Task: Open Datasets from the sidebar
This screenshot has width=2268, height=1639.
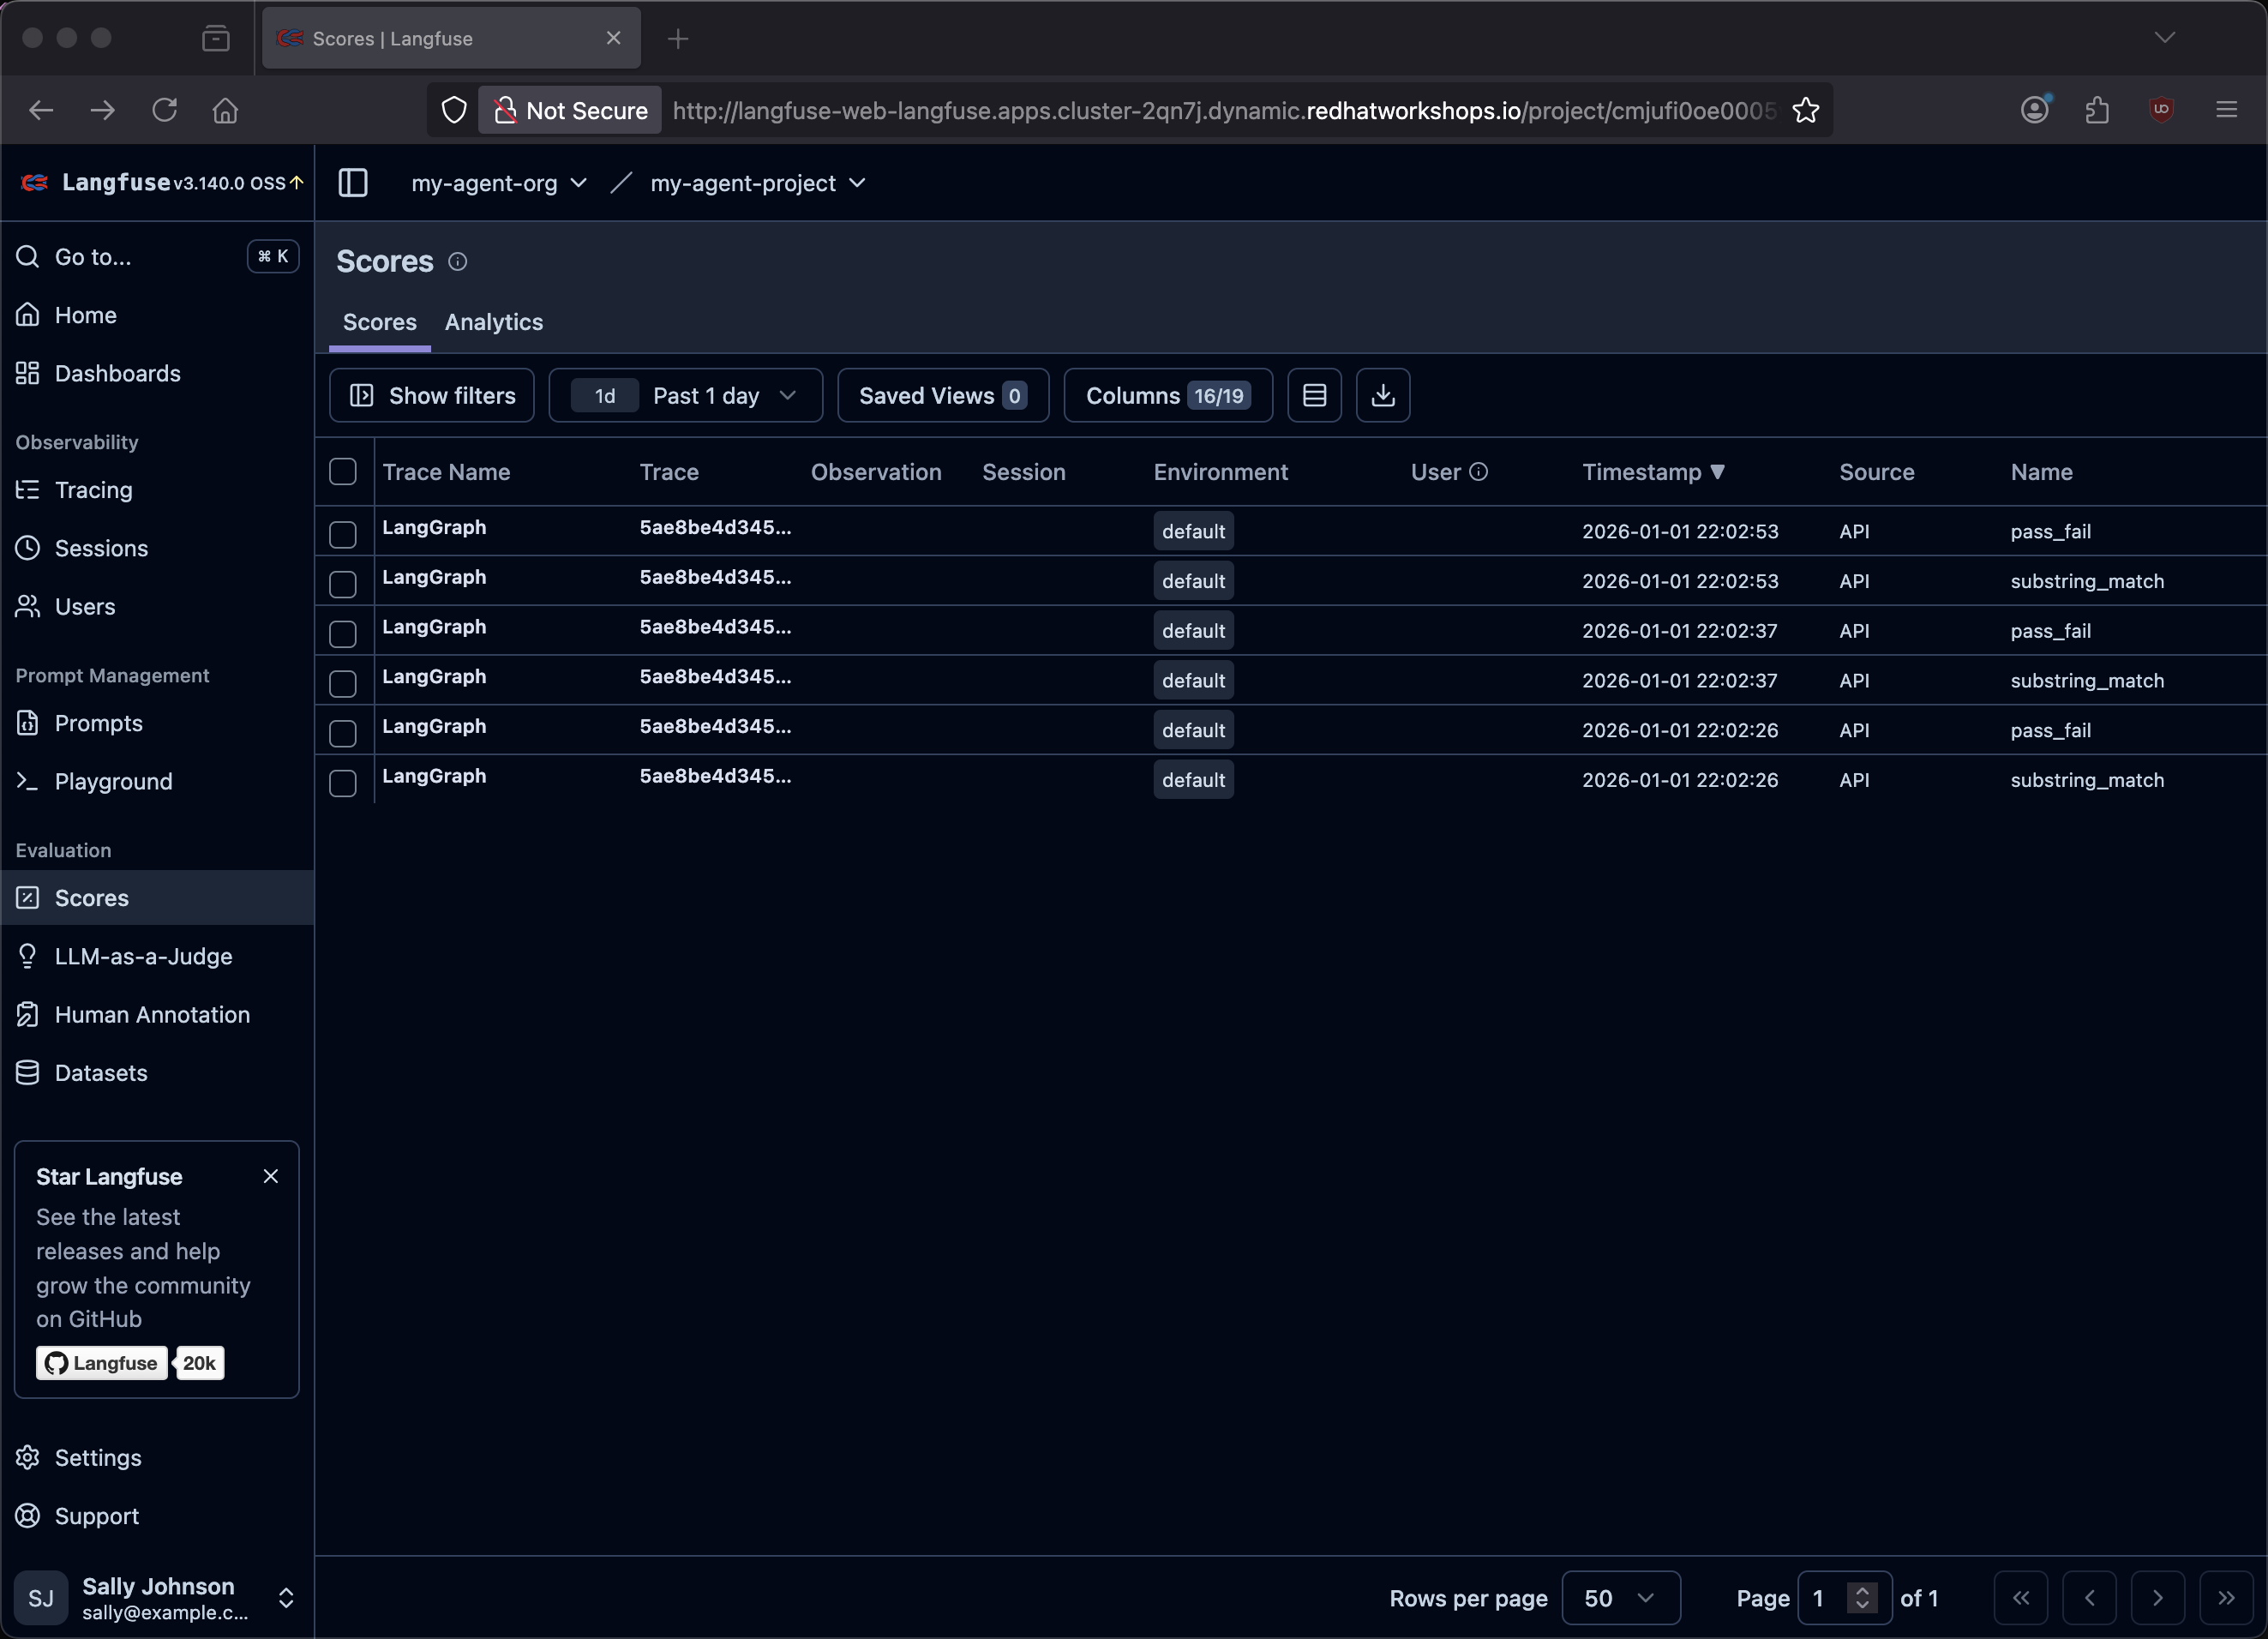Action: (x=100, y=1073)
